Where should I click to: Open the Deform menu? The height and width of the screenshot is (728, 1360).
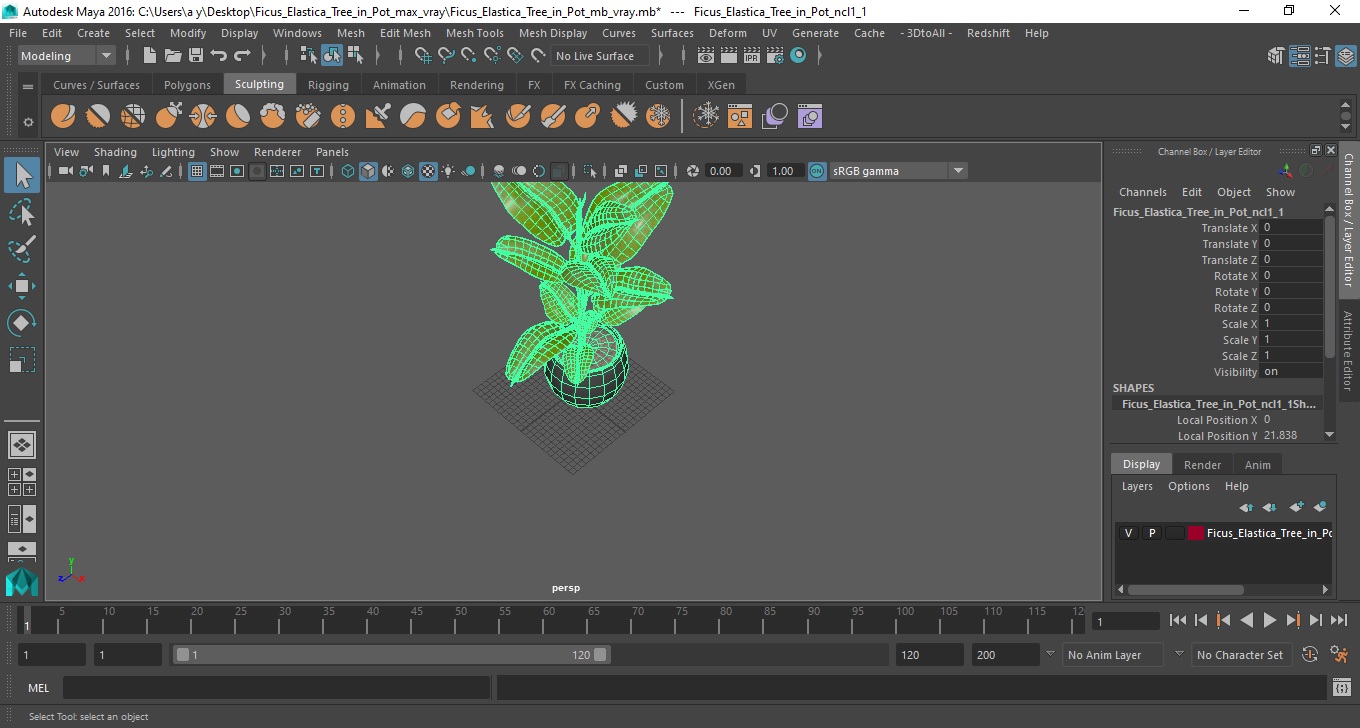[727, 33]
